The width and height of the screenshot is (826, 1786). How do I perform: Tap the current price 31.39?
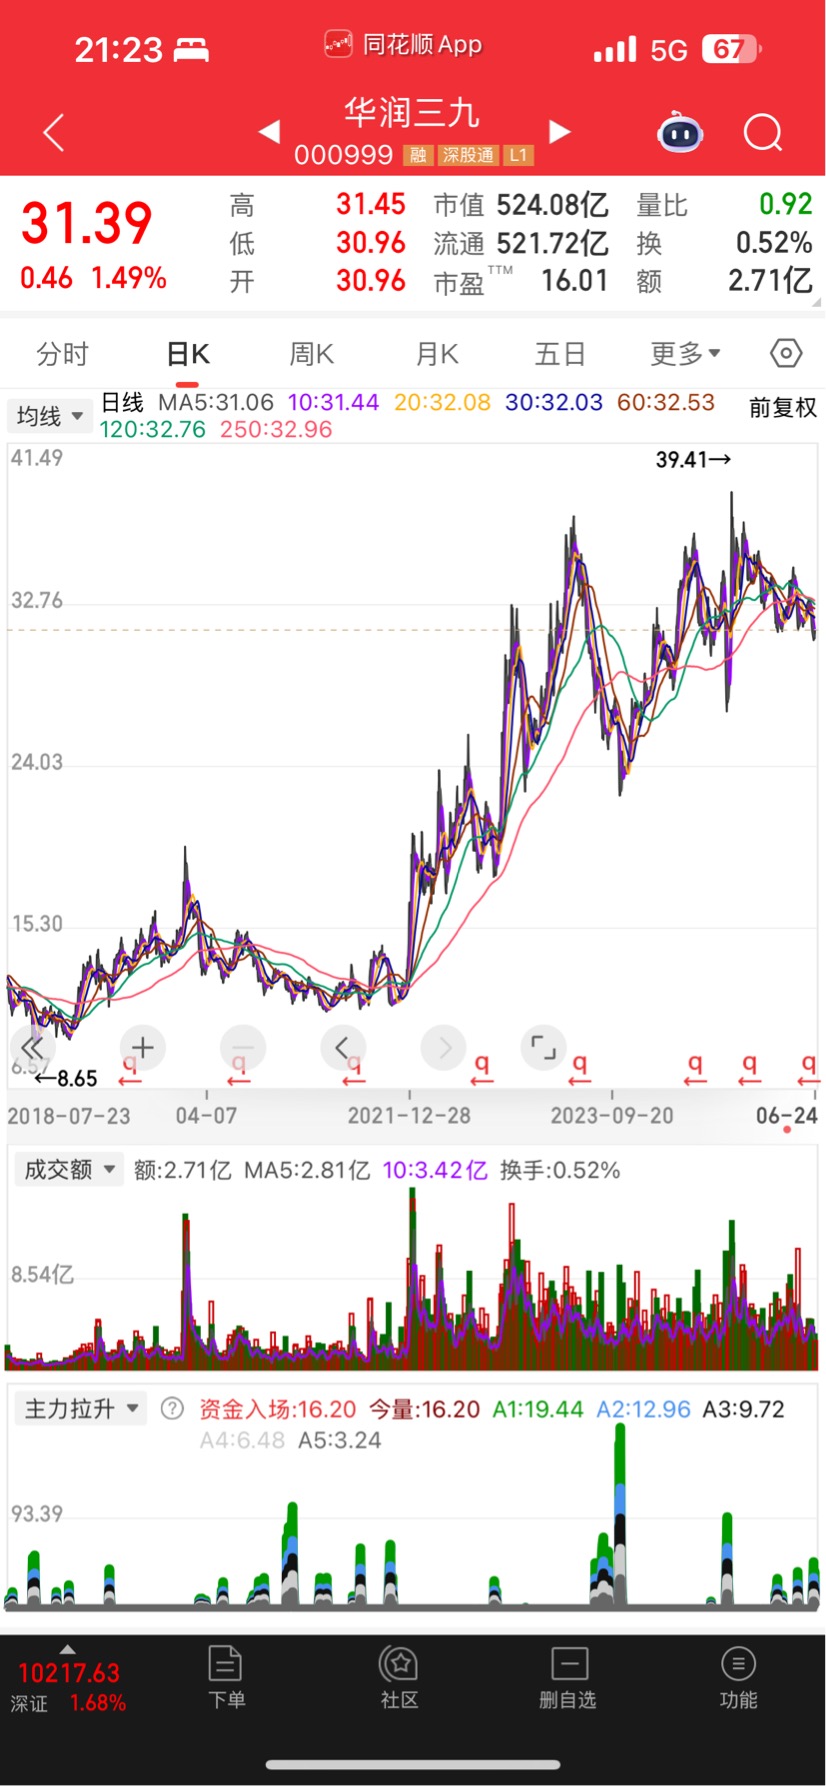(x=87, y=222)
